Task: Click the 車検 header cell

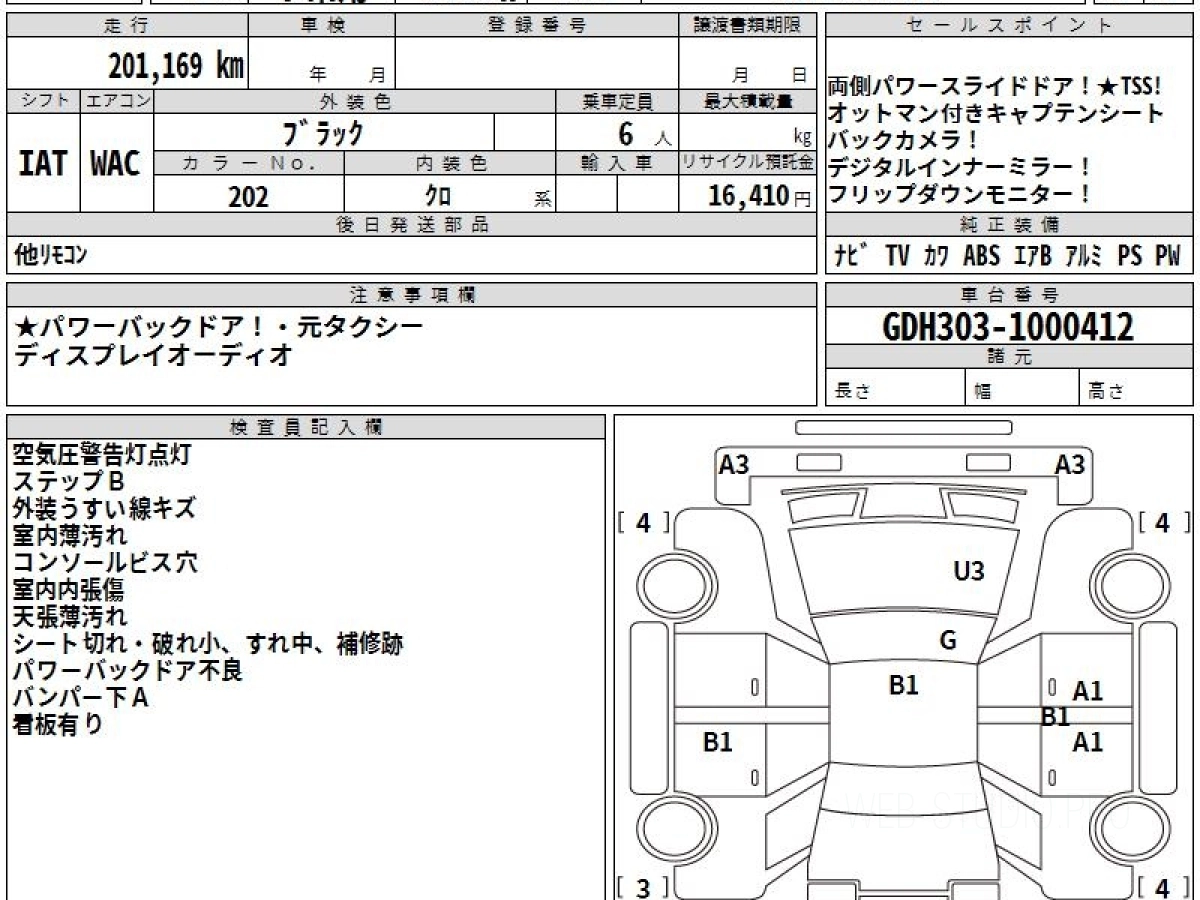Action: pos(322,26)
